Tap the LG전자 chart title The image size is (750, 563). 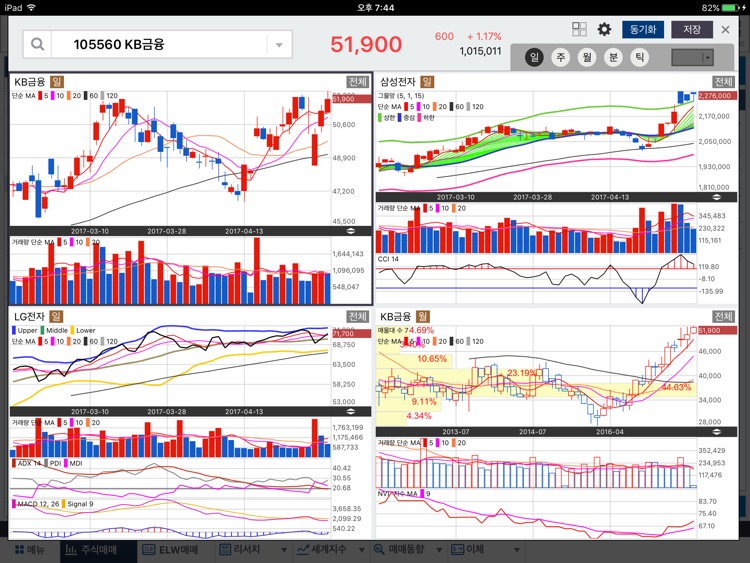coord(30,316)
